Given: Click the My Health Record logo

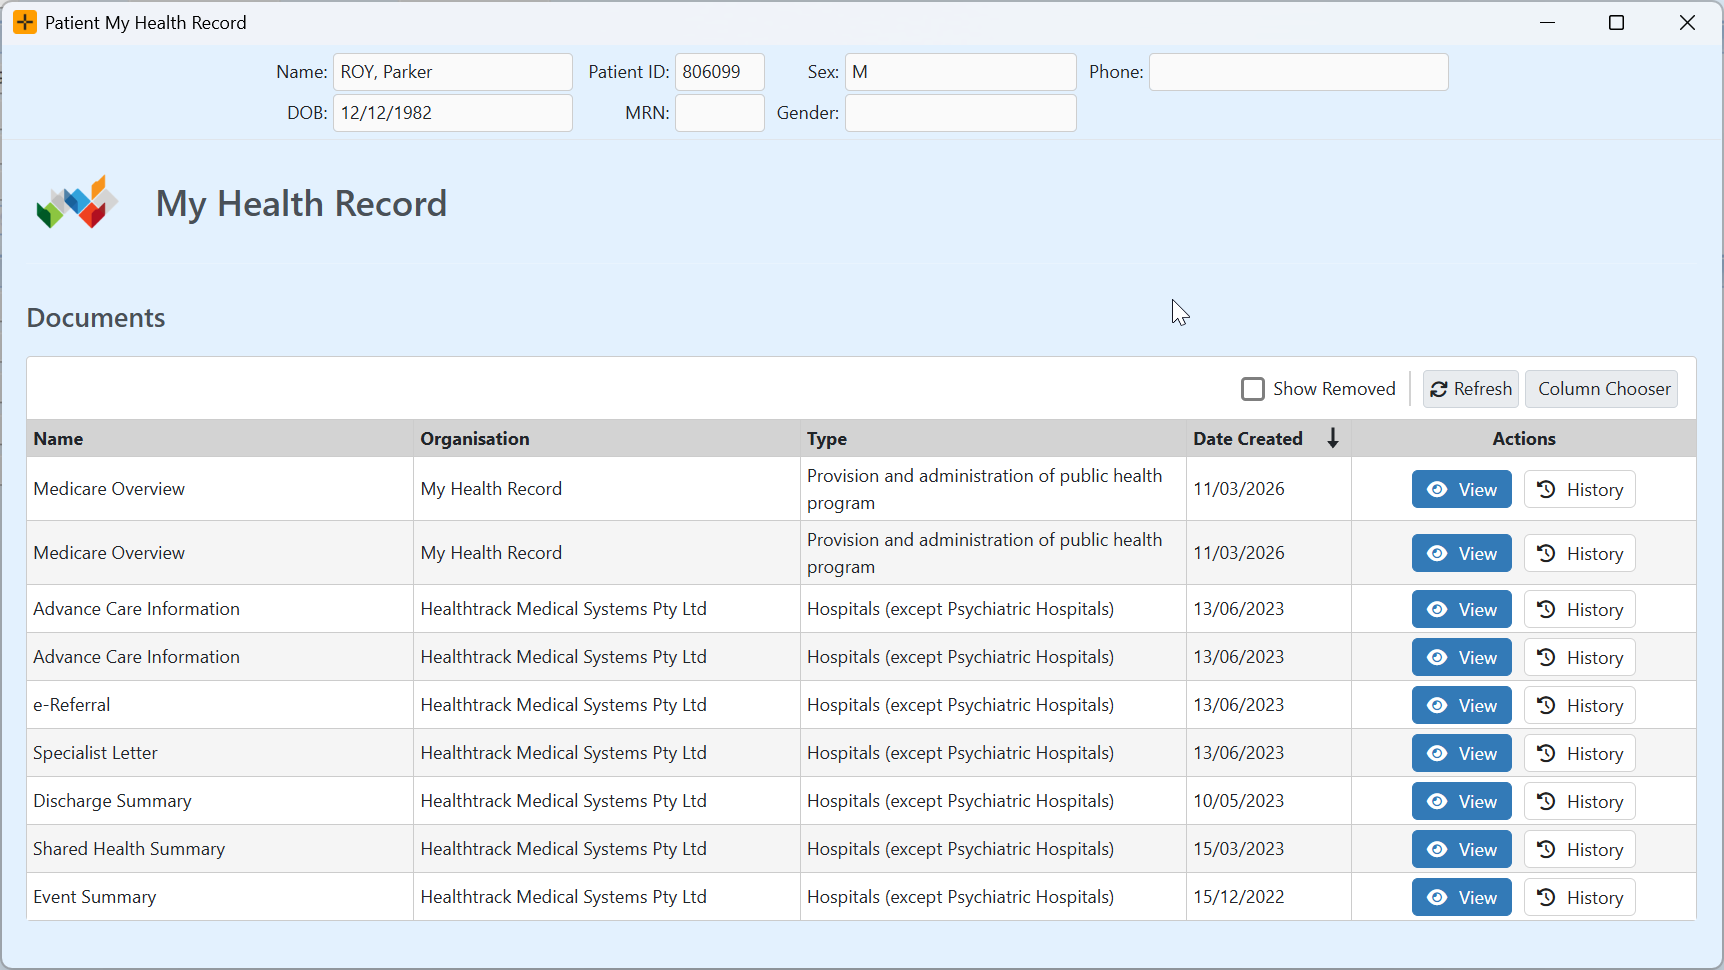Looking at the screenshot, I should 77,203.
